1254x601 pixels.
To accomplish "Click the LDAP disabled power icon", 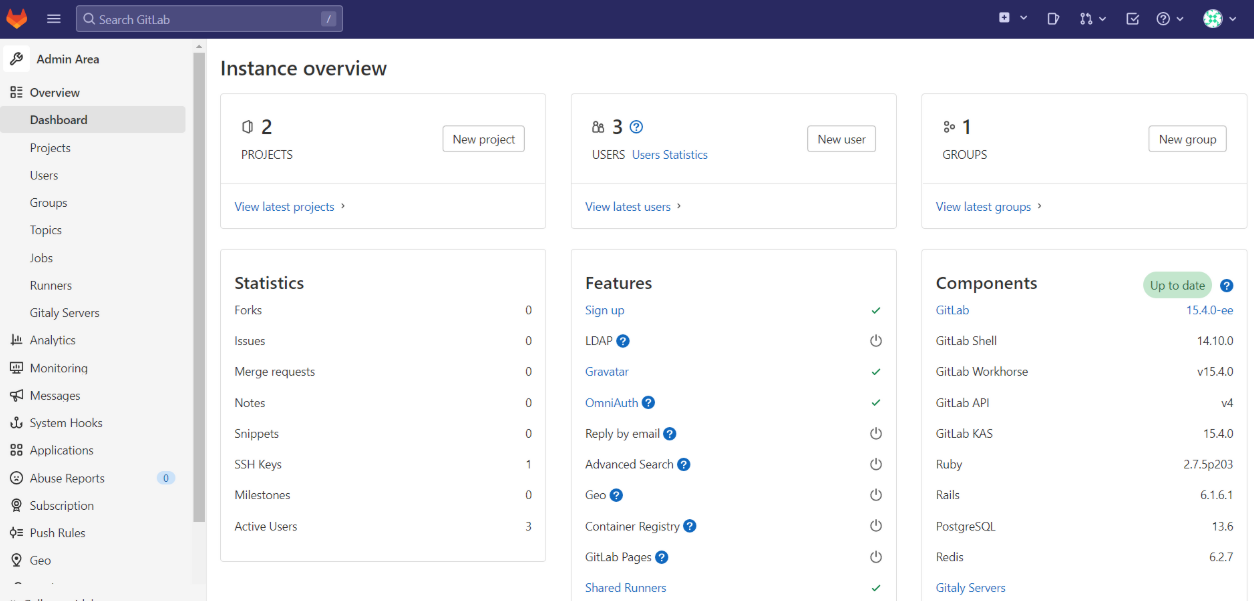I will (x=876, y=341).
